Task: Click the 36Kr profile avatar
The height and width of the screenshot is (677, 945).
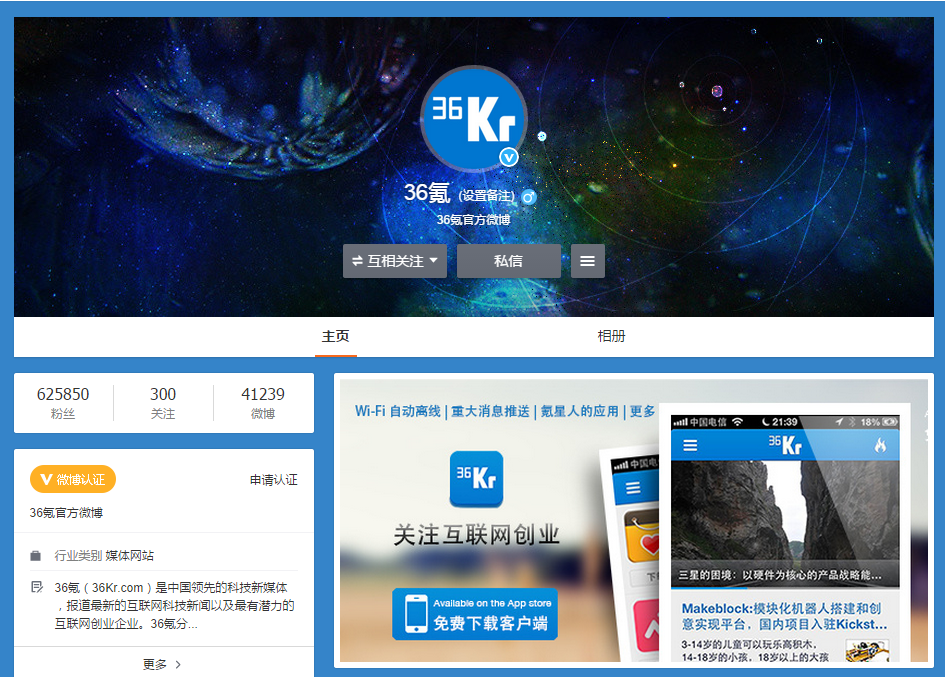Action: pos(474,118)
